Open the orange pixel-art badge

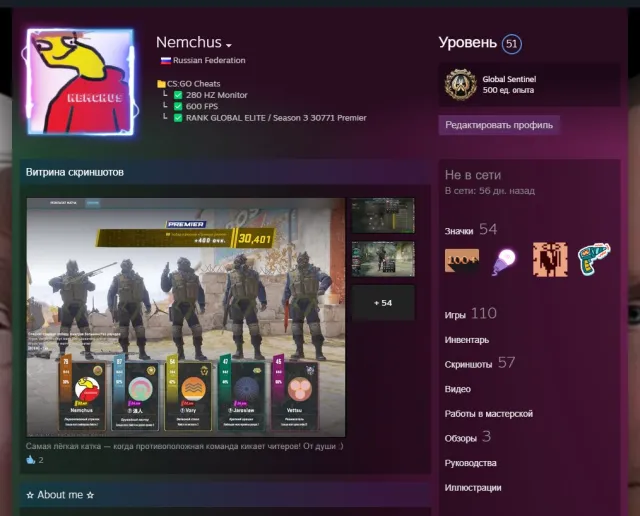pos(550,260)
